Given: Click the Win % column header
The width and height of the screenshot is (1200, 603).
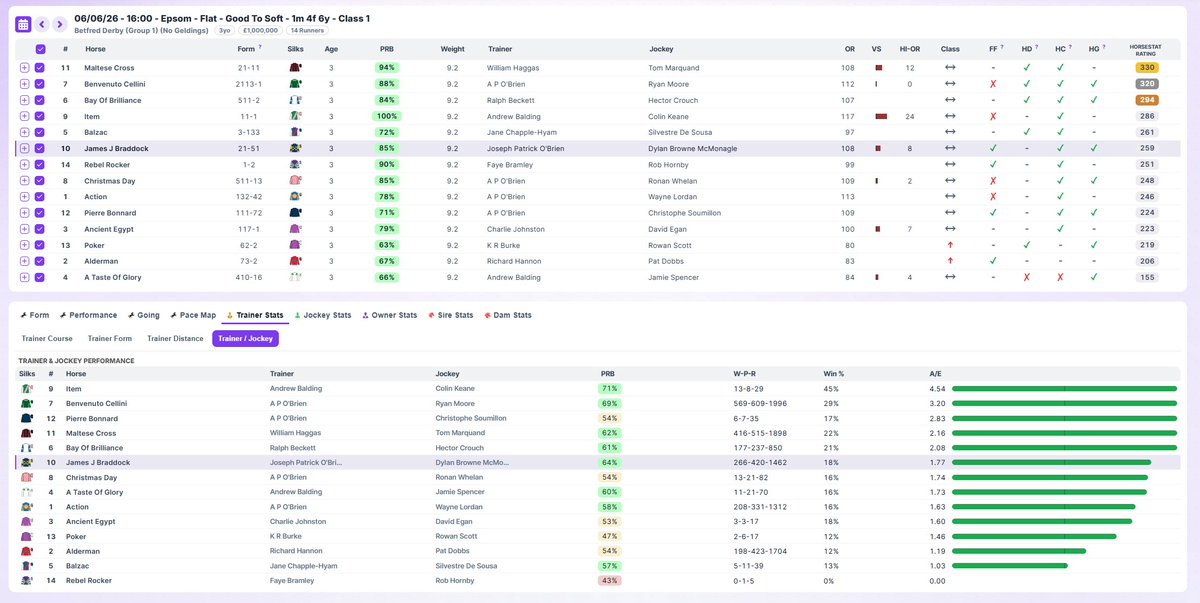Looking at the screenshot, I should (x=834, y=373).
